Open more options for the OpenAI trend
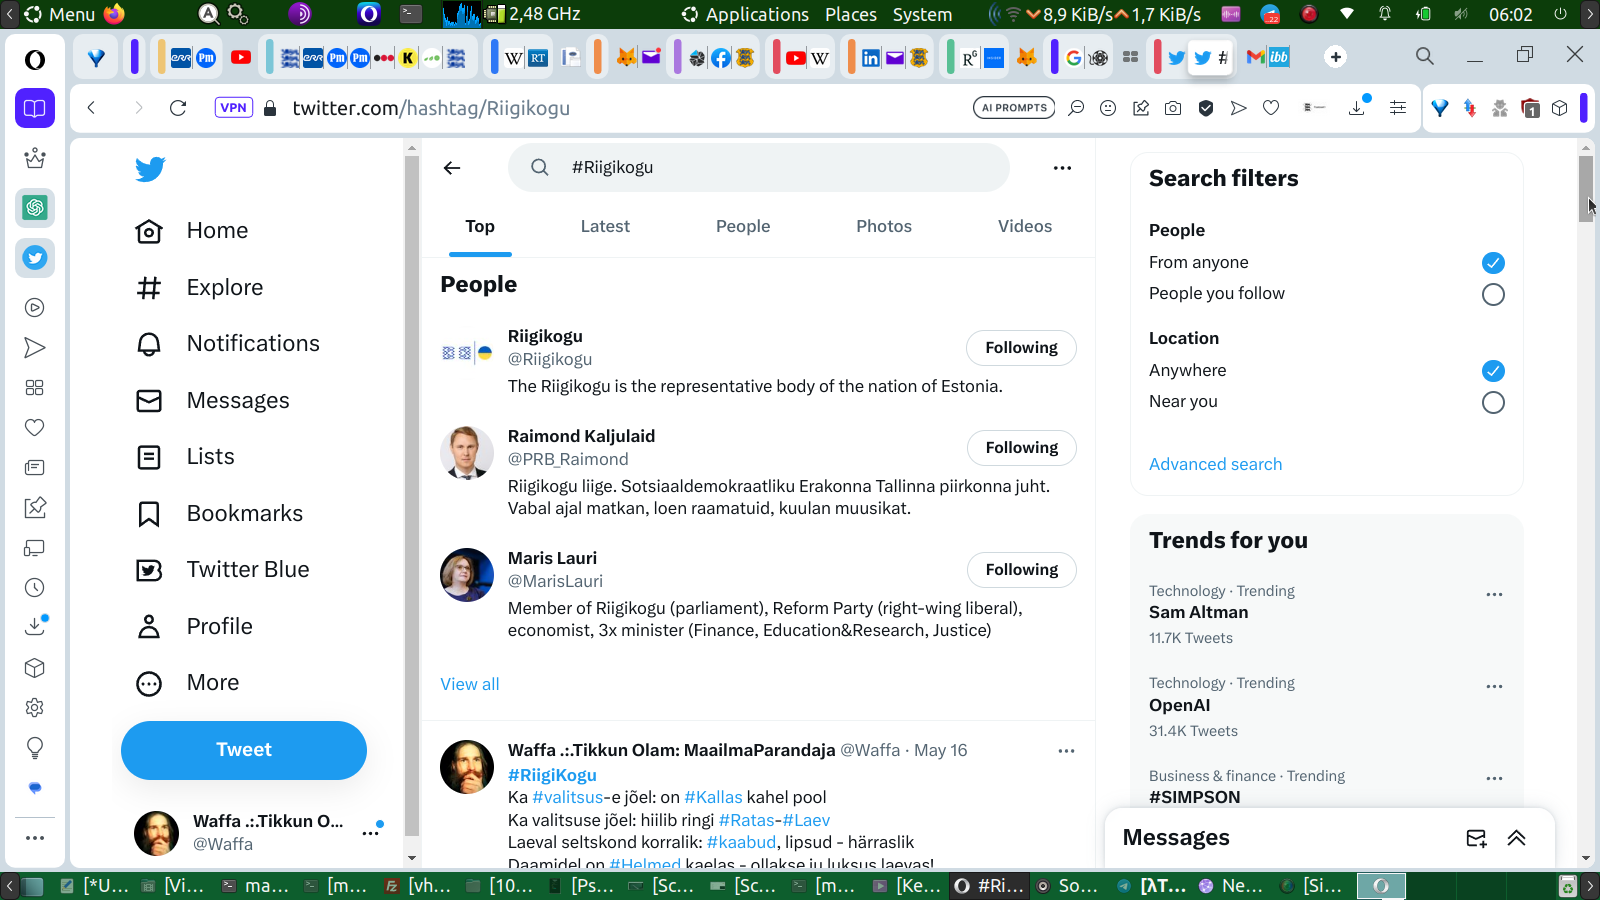 point(1494,686)
